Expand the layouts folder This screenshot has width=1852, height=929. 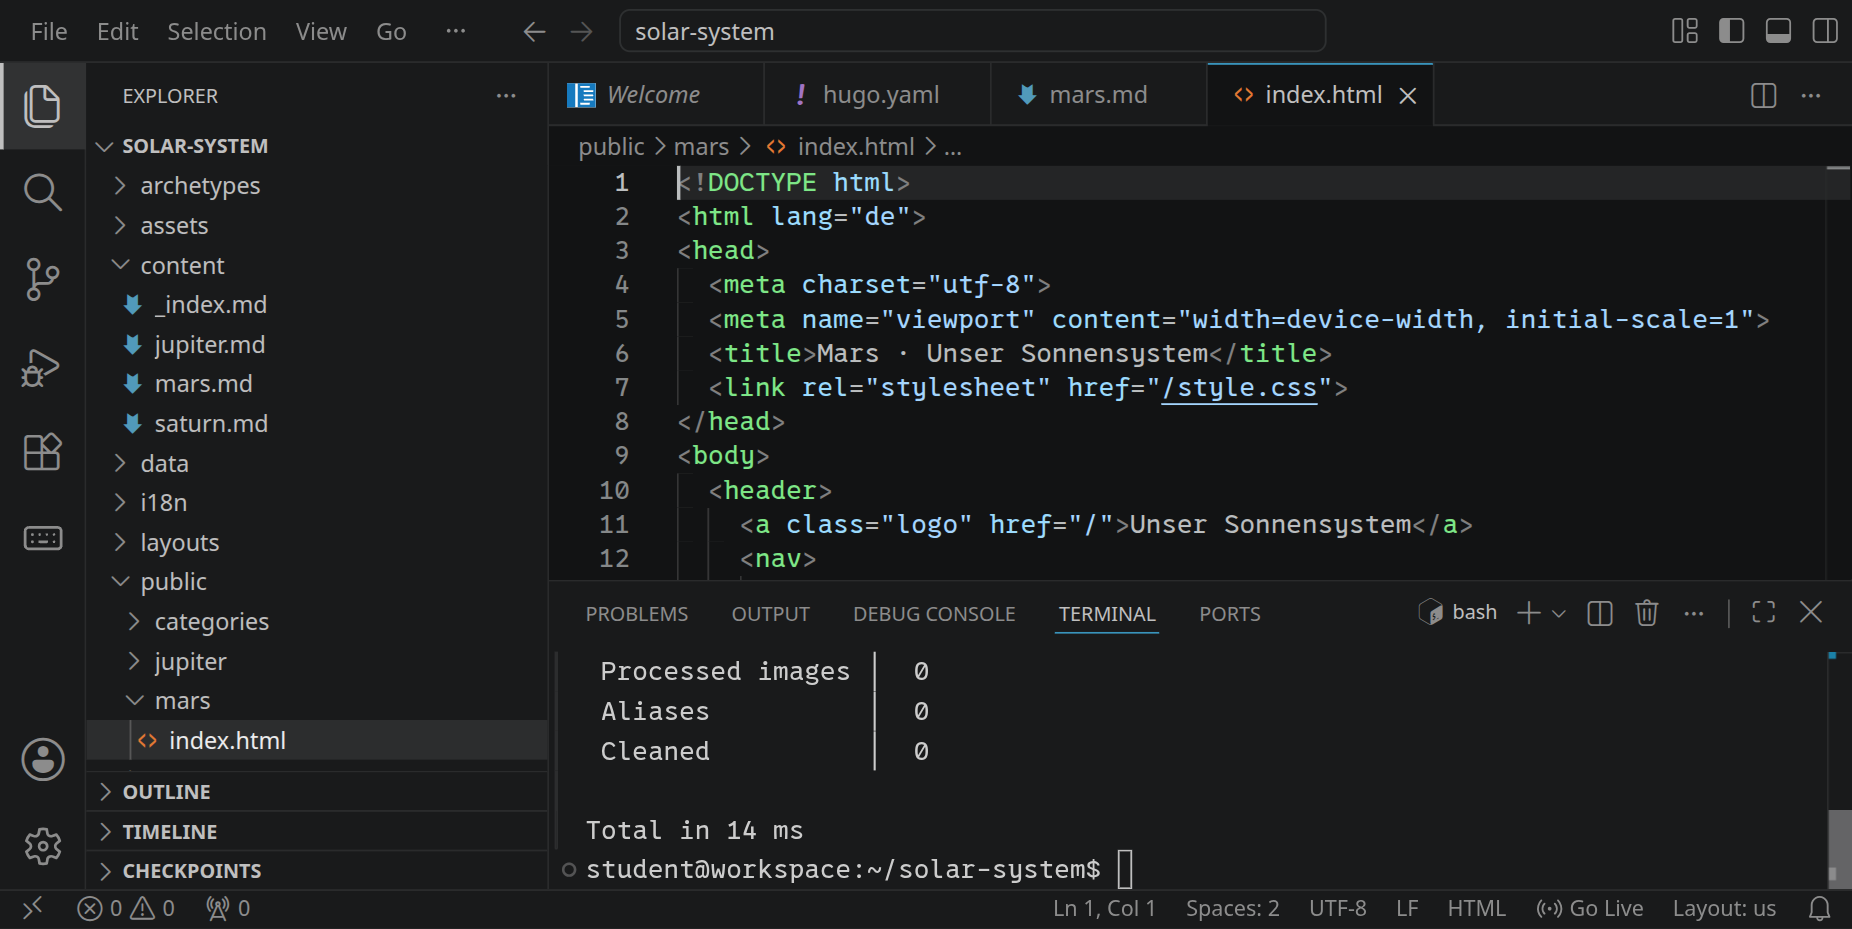(x=316, y=543)
